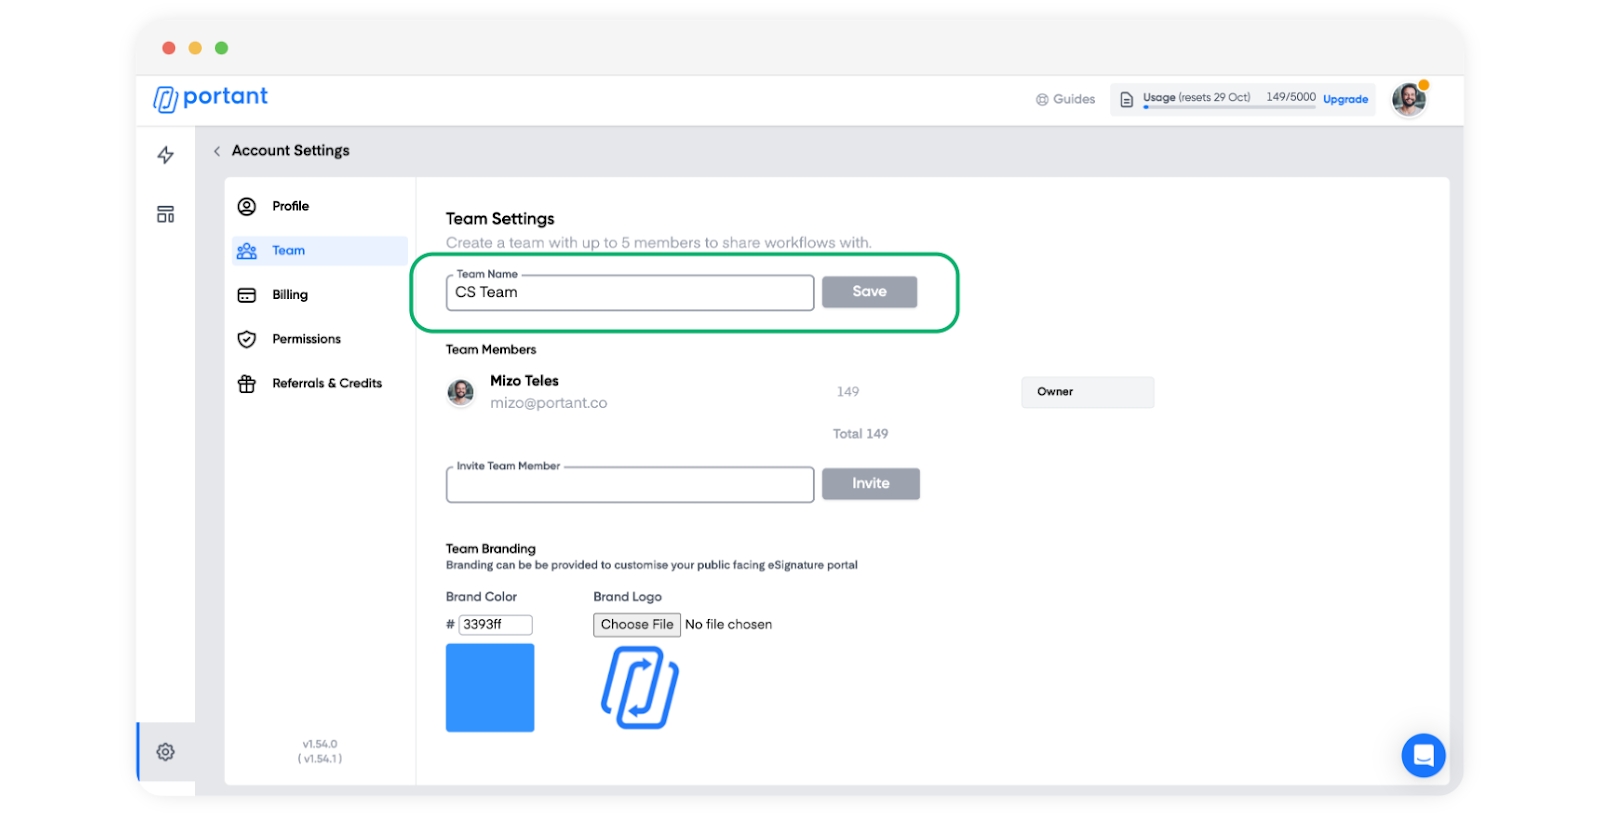
Task: Select the Profile settings tab
Action: click(x=290, y=206)
